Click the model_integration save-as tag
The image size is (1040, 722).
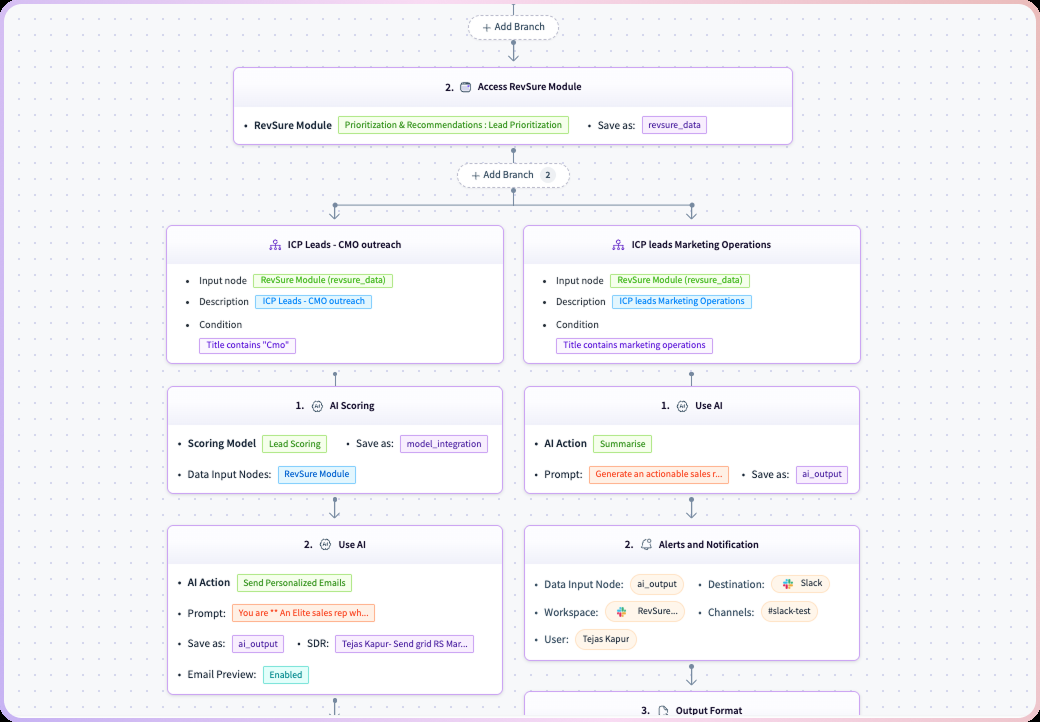(x=444, y=444)
